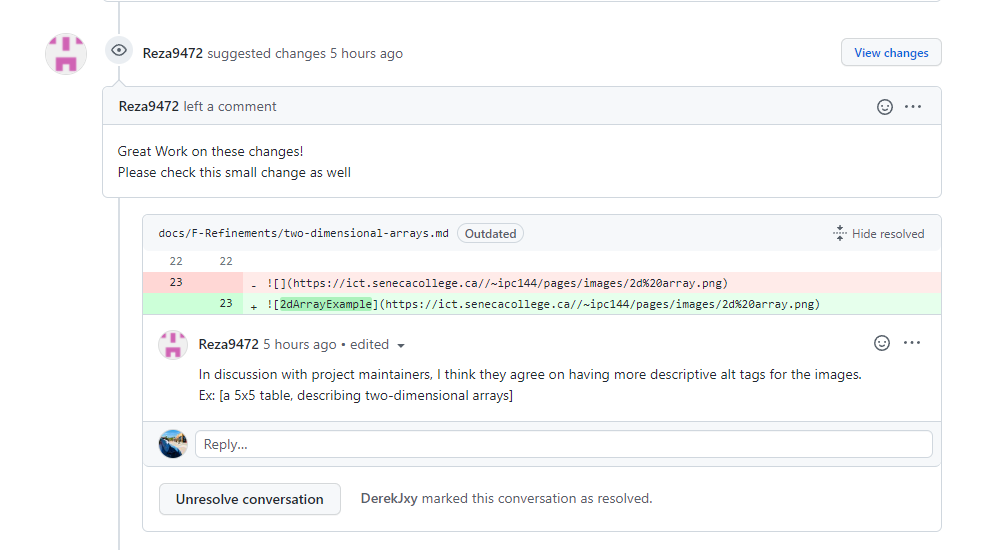
Task: Add emoji reaction to alt tags comment
Action: 882,343
